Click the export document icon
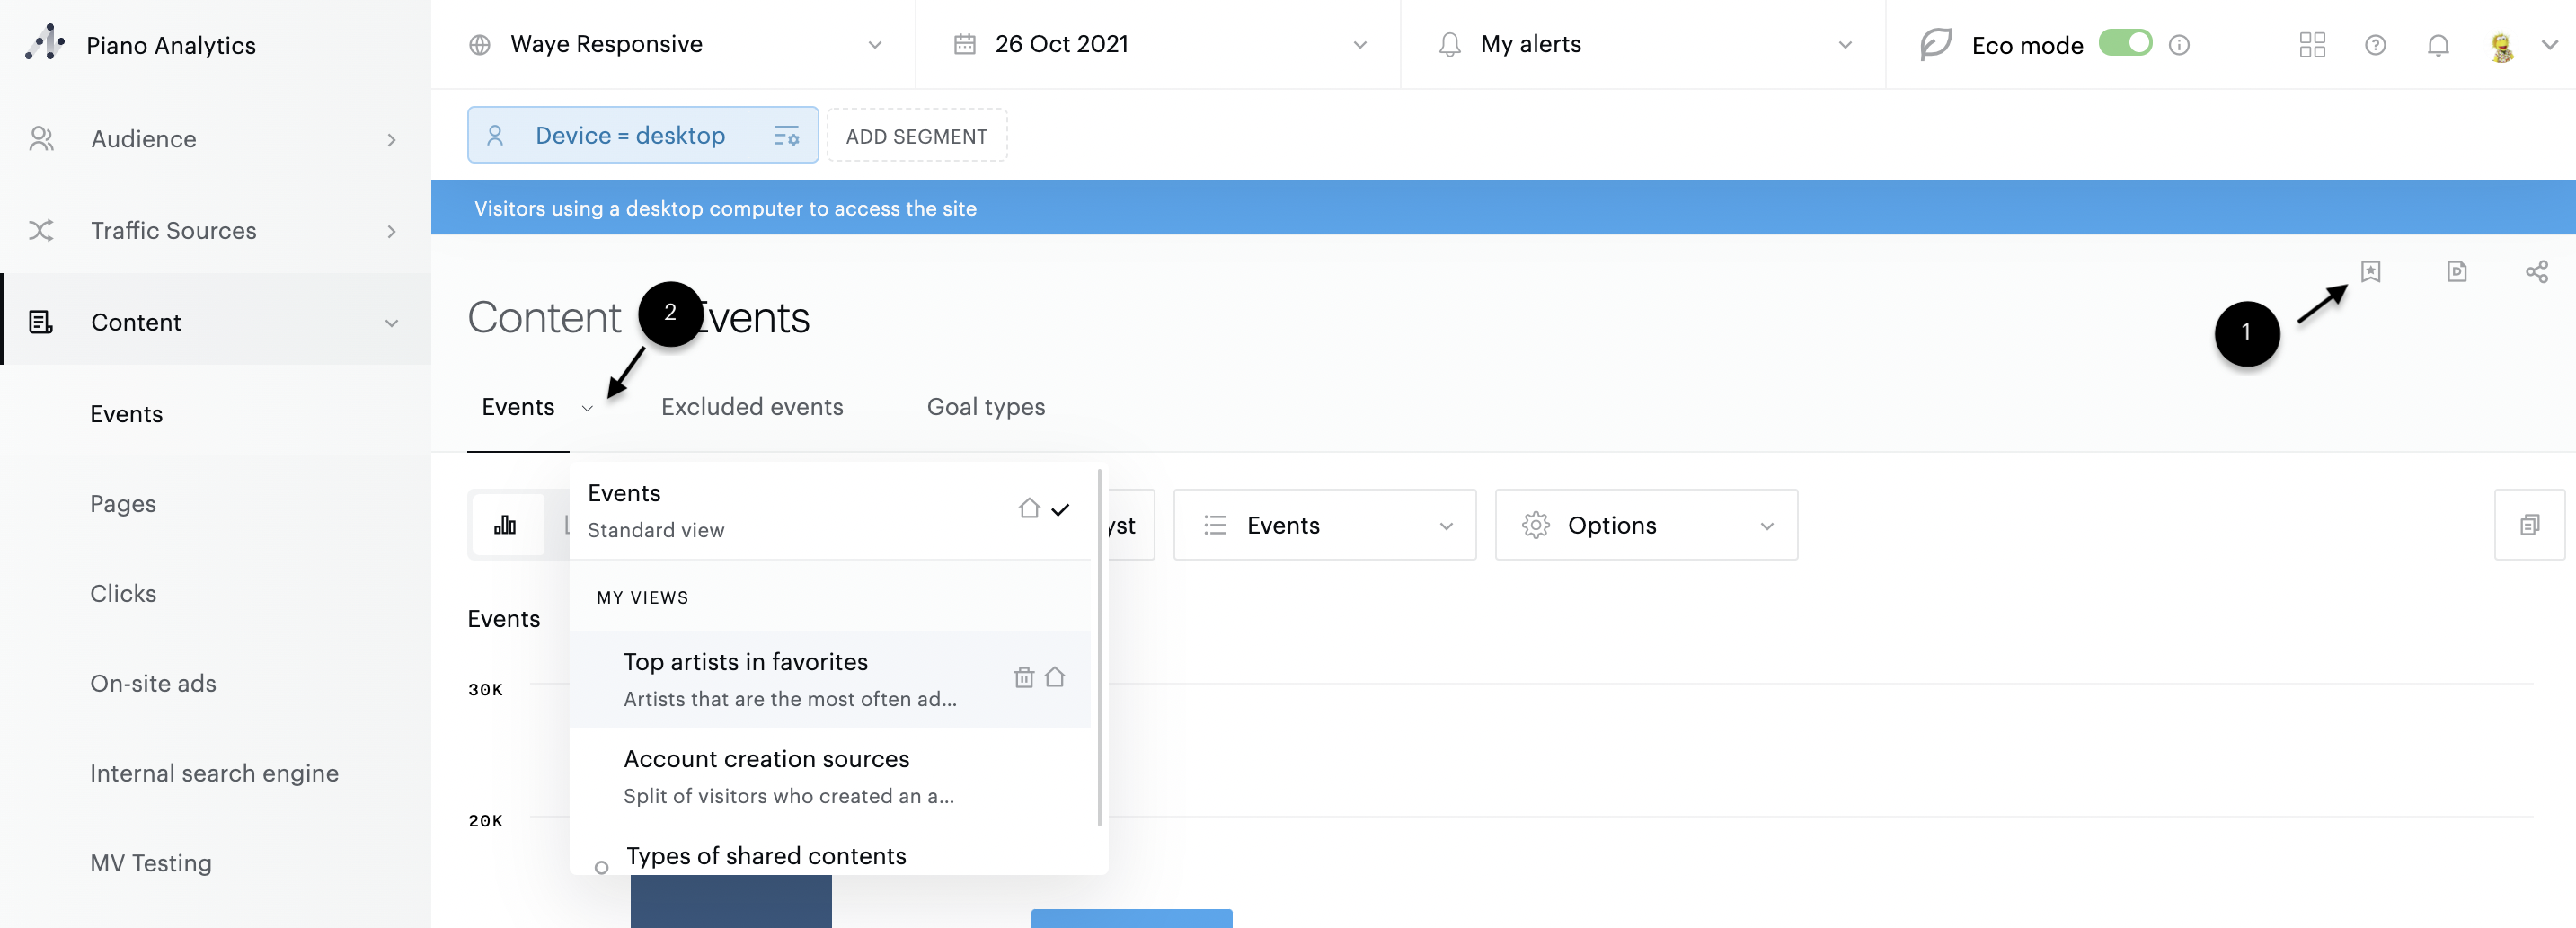This screenshot has height=928, width=2576. 2456,271
